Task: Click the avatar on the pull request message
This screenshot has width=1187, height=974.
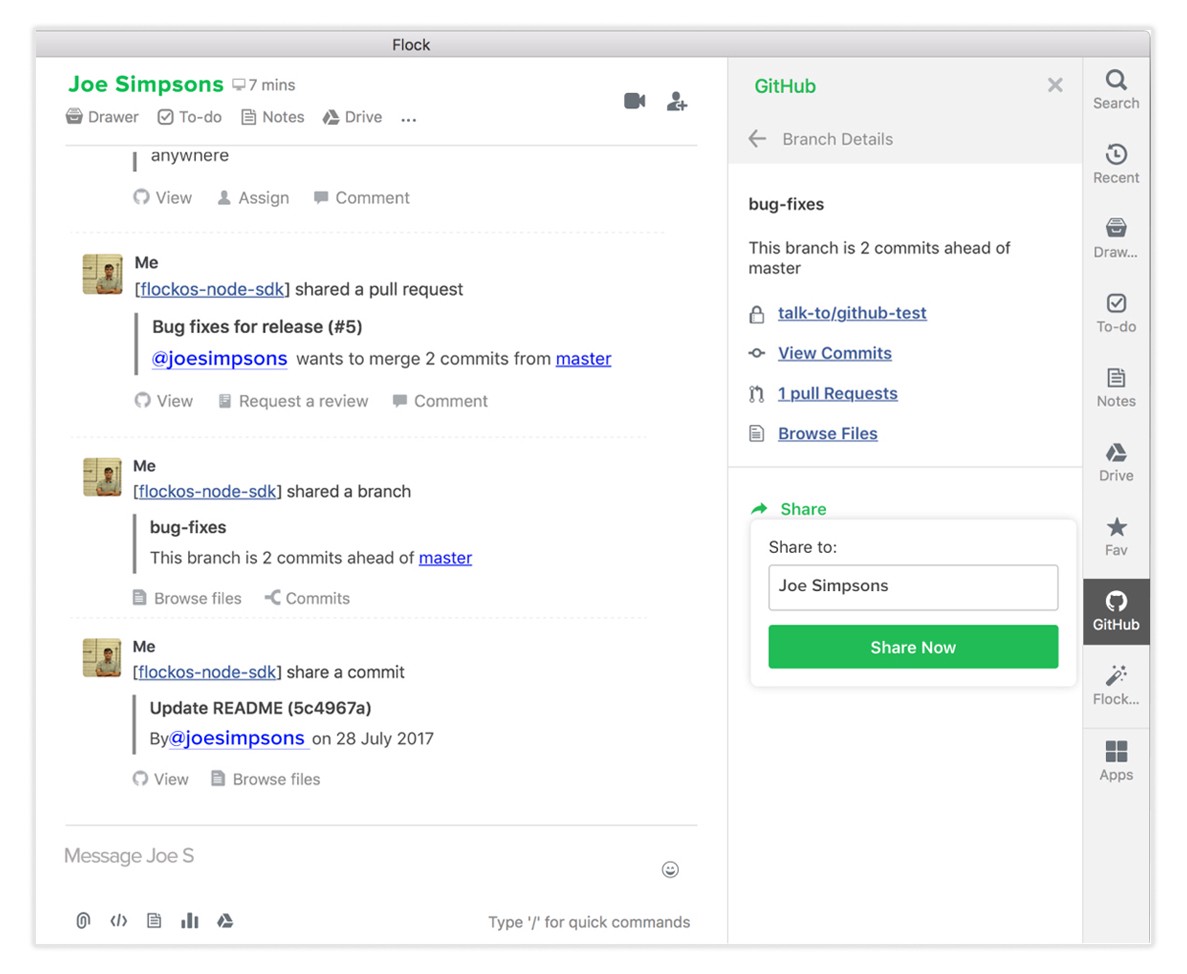Action: tap(102, 274)
